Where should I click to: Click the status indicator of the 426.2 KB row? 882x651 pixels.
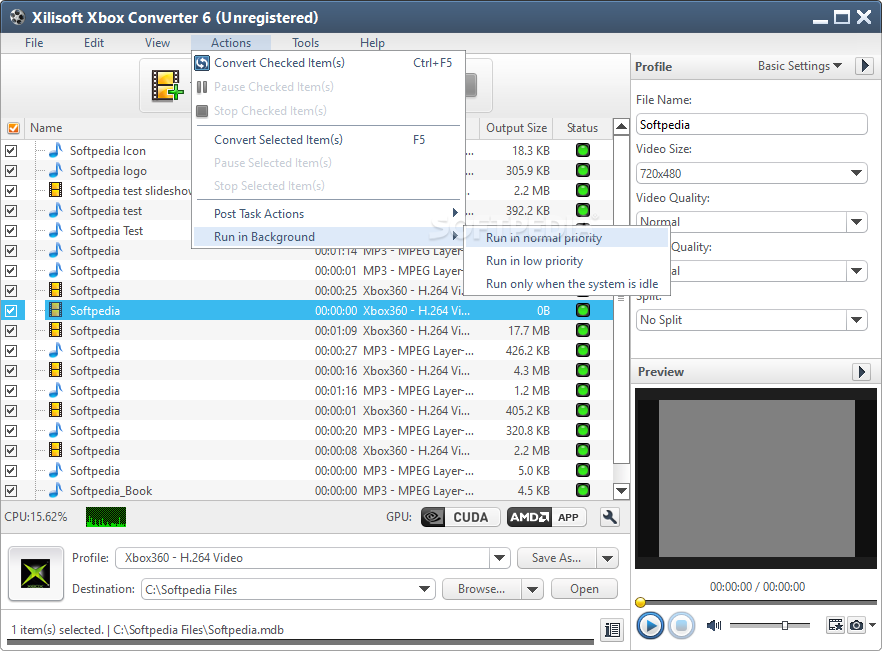tap(583, 350)
